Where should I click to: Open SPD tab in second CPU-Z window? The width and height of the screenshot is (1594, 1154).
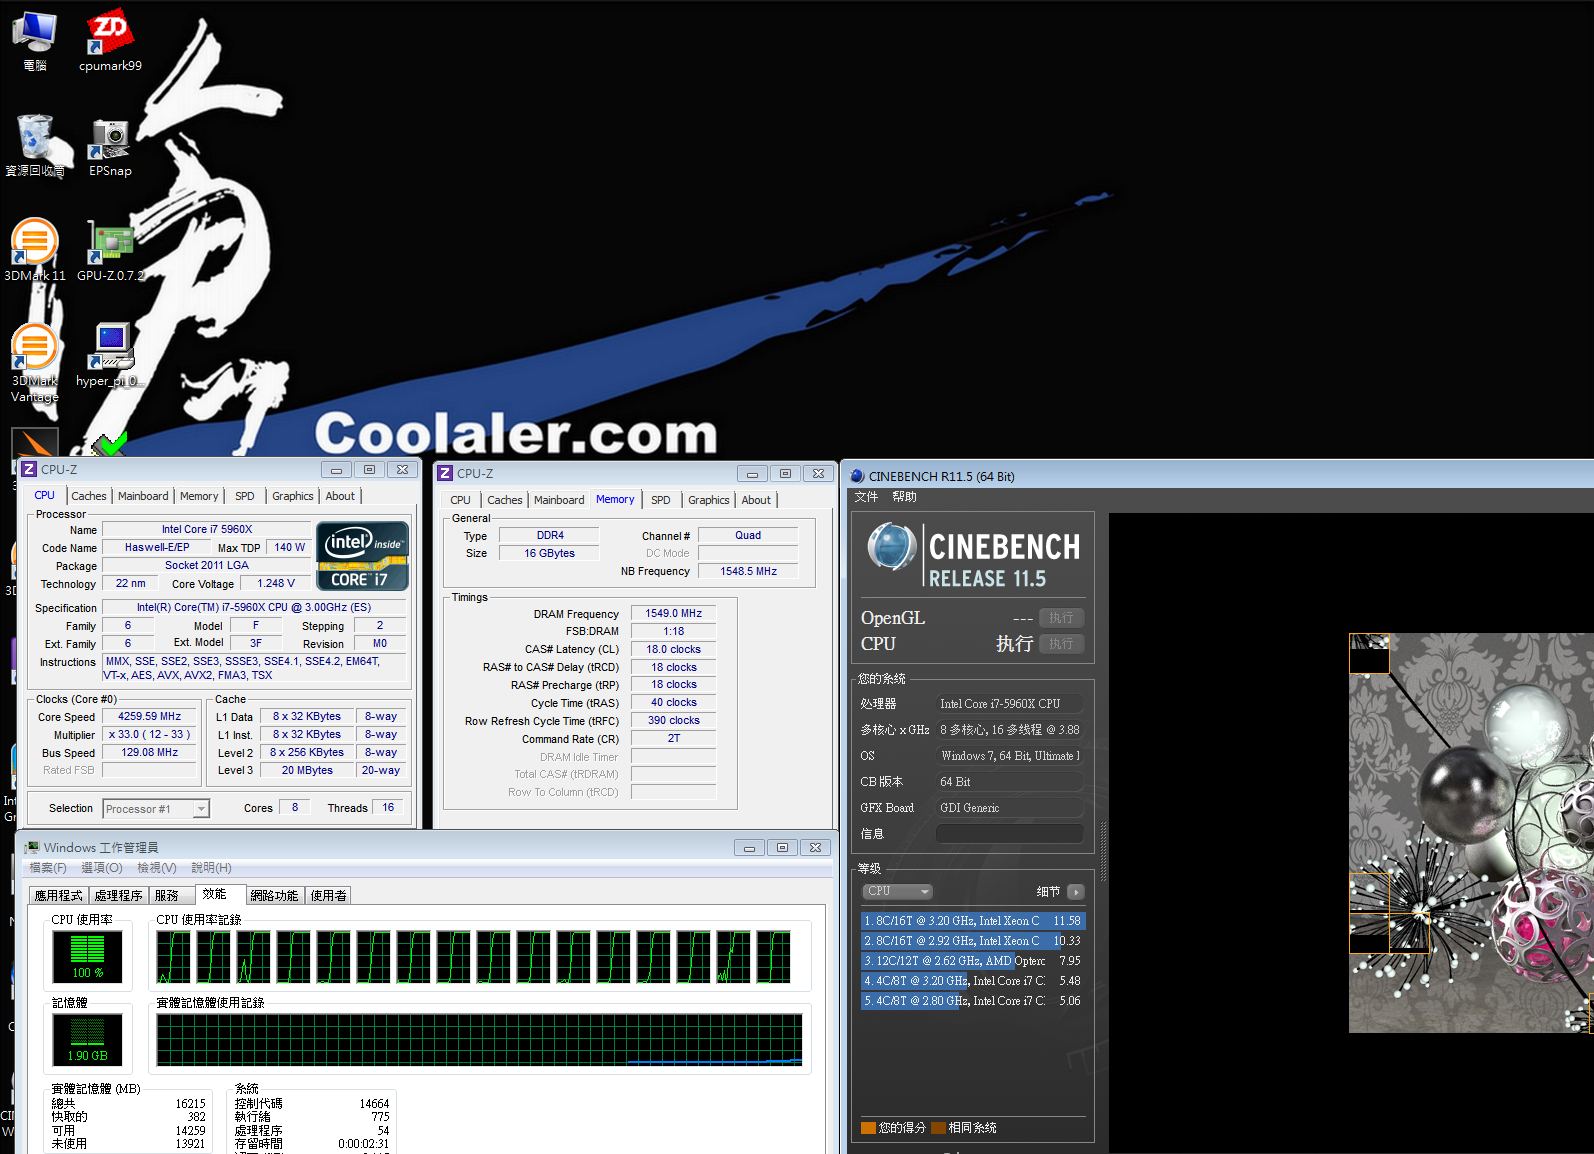[661, 500]
